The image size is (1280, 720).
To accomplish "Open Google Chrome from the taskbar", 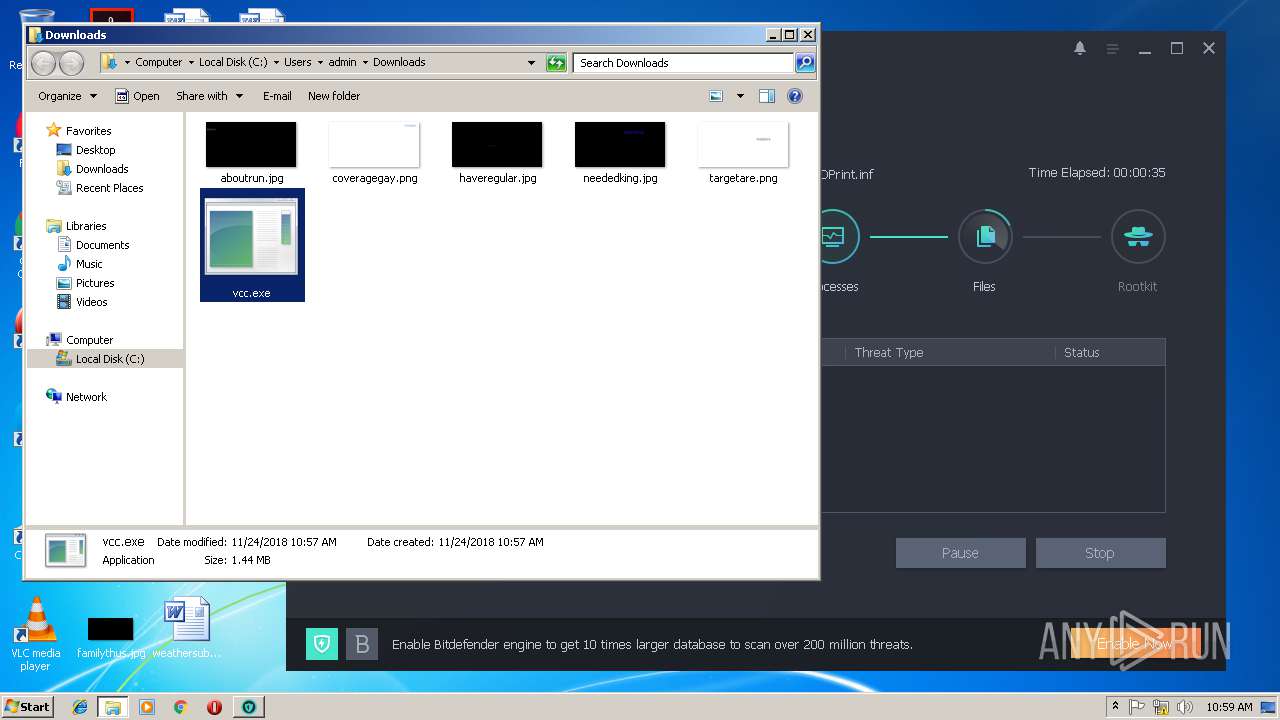I will tap(180, 707).
